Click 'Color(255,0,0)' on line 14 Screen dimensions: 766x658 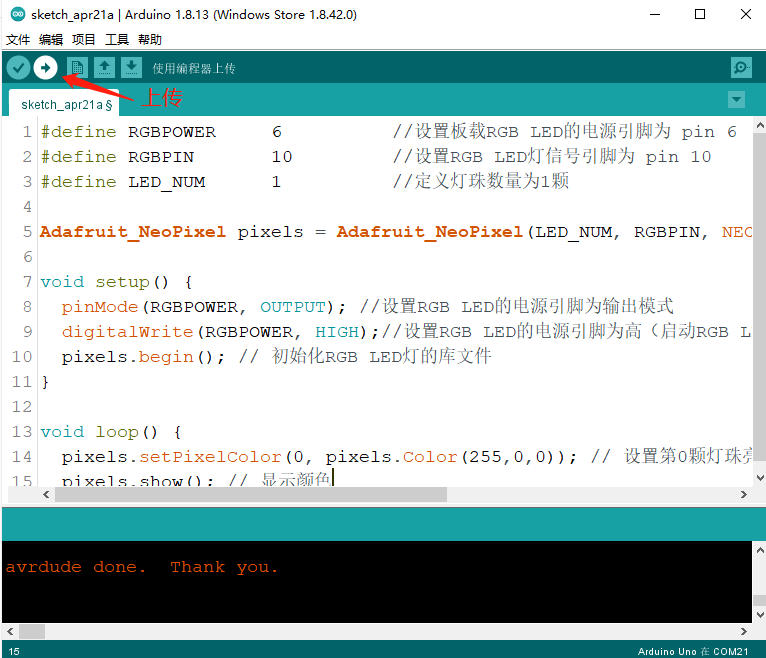479,457
